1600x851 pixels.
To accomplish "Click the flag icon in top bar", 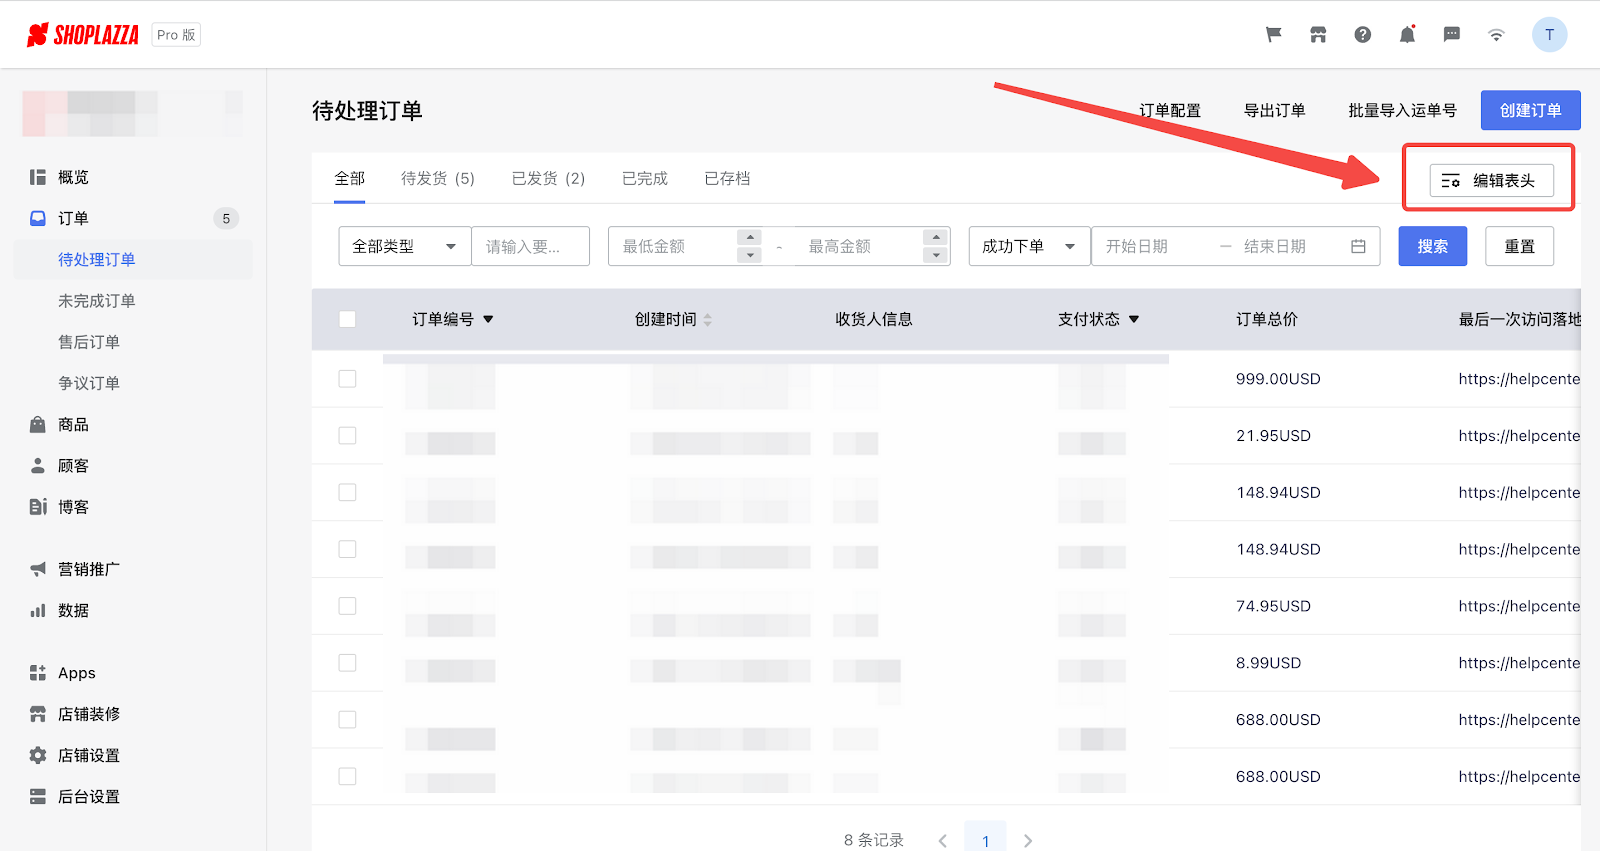I will coord(1273,35).
